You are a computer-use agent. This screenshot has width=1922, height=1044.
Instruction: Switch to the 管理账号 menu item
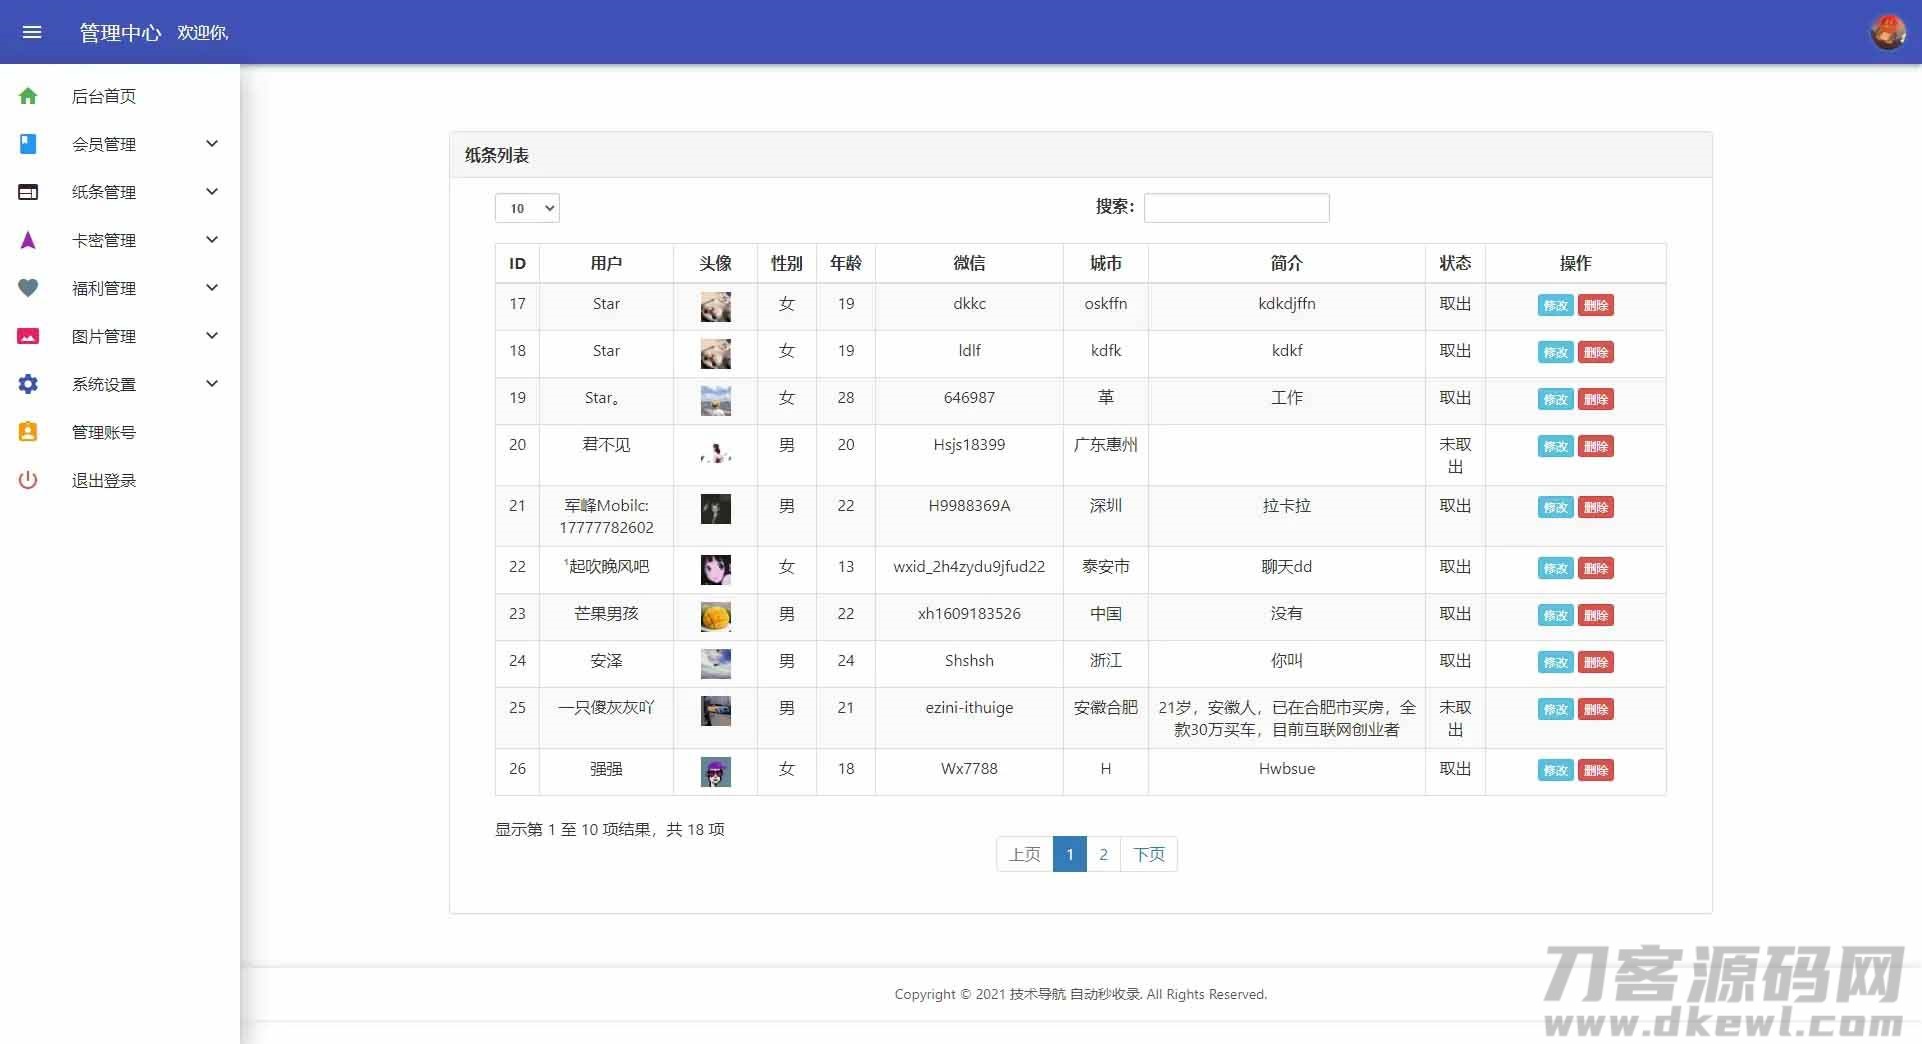pyautogui.click(x=105, y=431)
